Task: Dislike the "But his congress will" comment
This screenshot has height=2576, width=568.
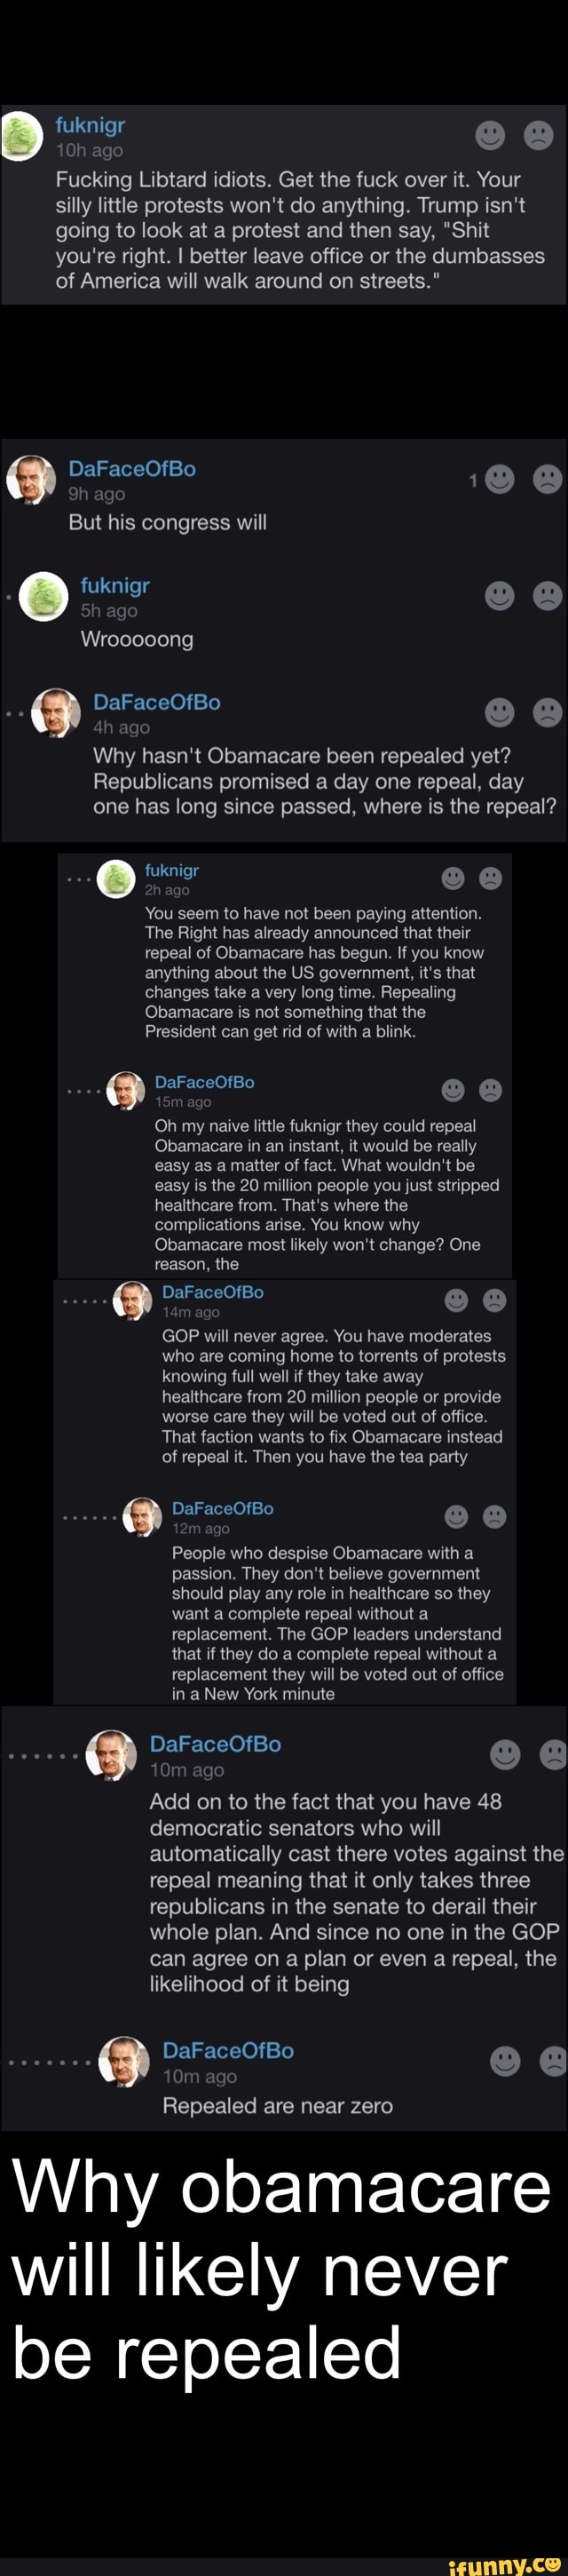Action: [547, 480]
